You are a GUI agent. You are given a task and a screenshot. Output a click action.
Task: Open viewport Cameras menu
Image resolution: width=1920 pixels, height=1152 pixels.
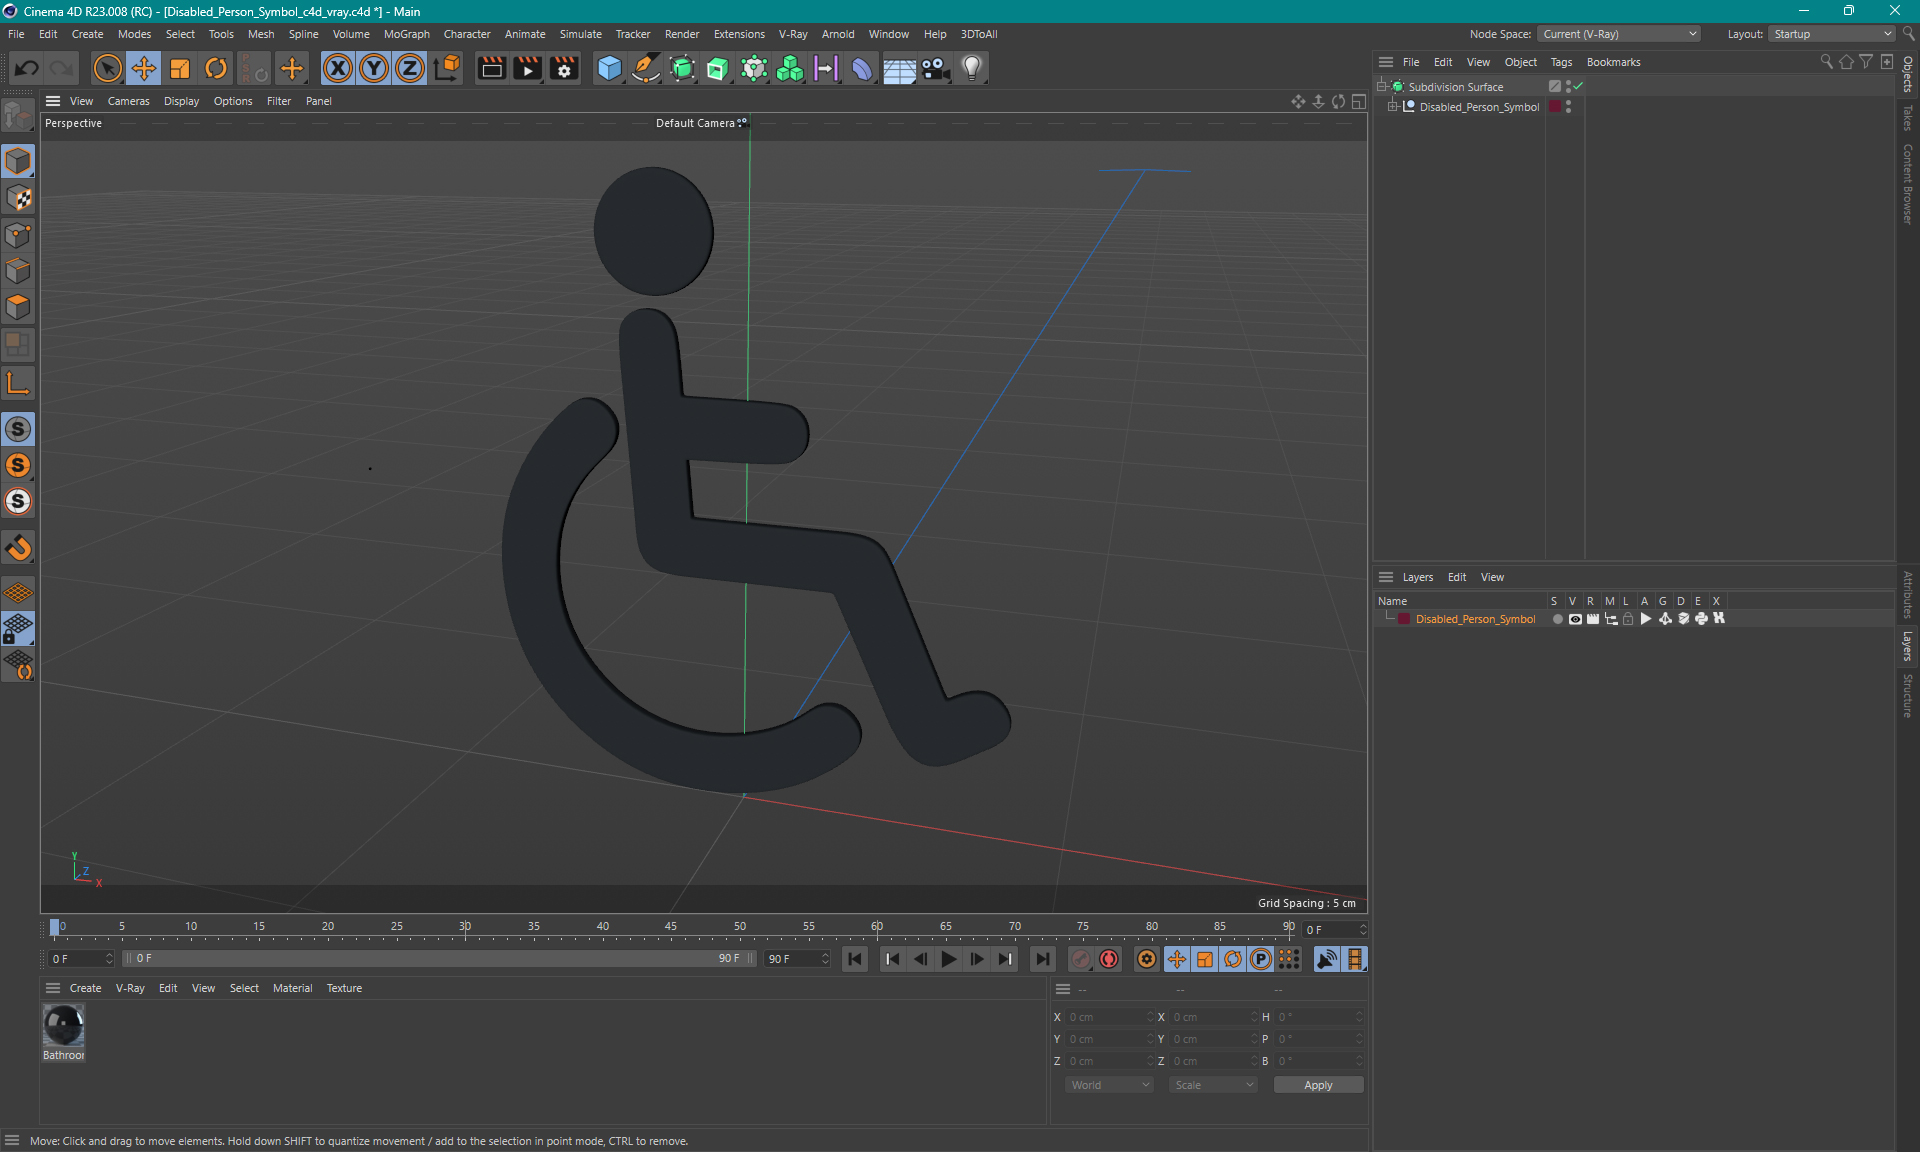128,101
